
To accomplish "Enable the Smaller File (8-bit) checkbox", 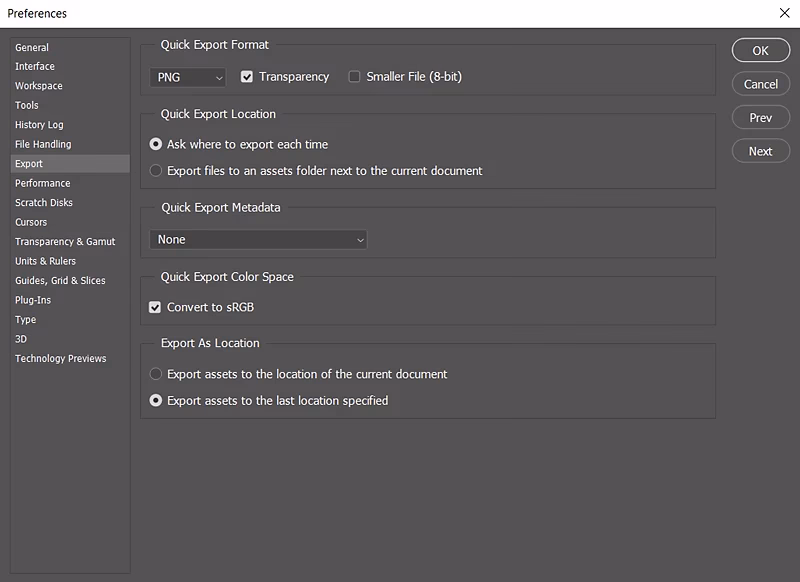I will 355,76.
